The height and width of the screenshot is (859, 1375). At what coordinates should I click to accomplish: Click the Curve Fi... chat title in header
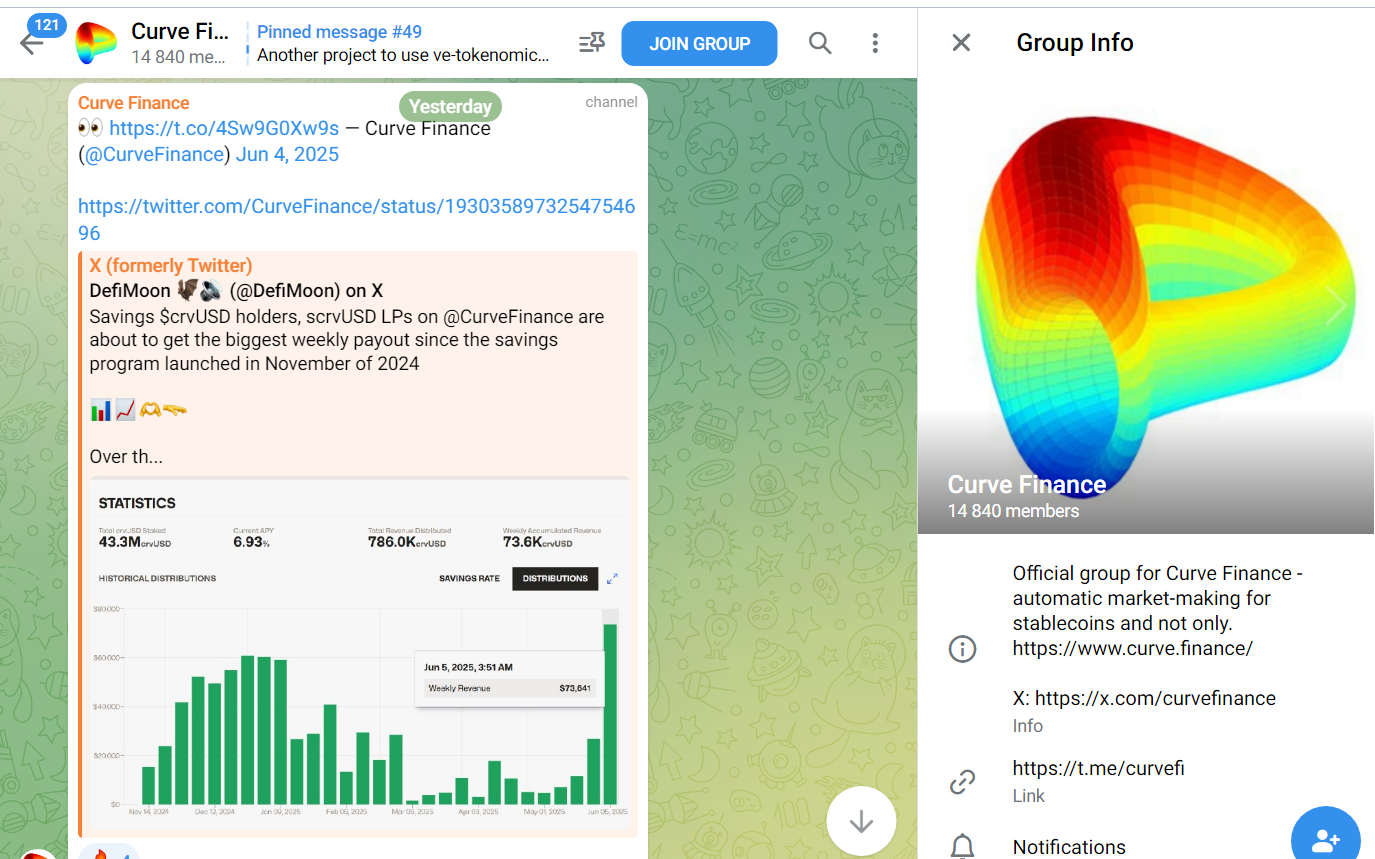pos(180,31)
